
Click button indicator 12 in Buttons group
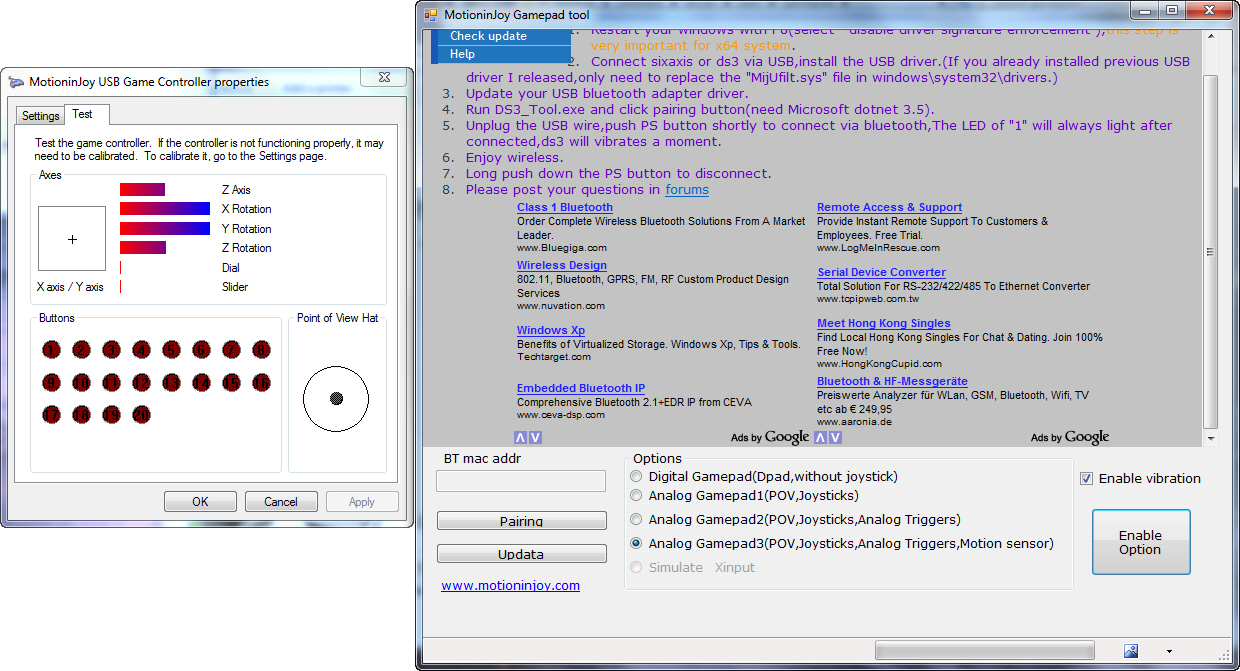(141, 382)
